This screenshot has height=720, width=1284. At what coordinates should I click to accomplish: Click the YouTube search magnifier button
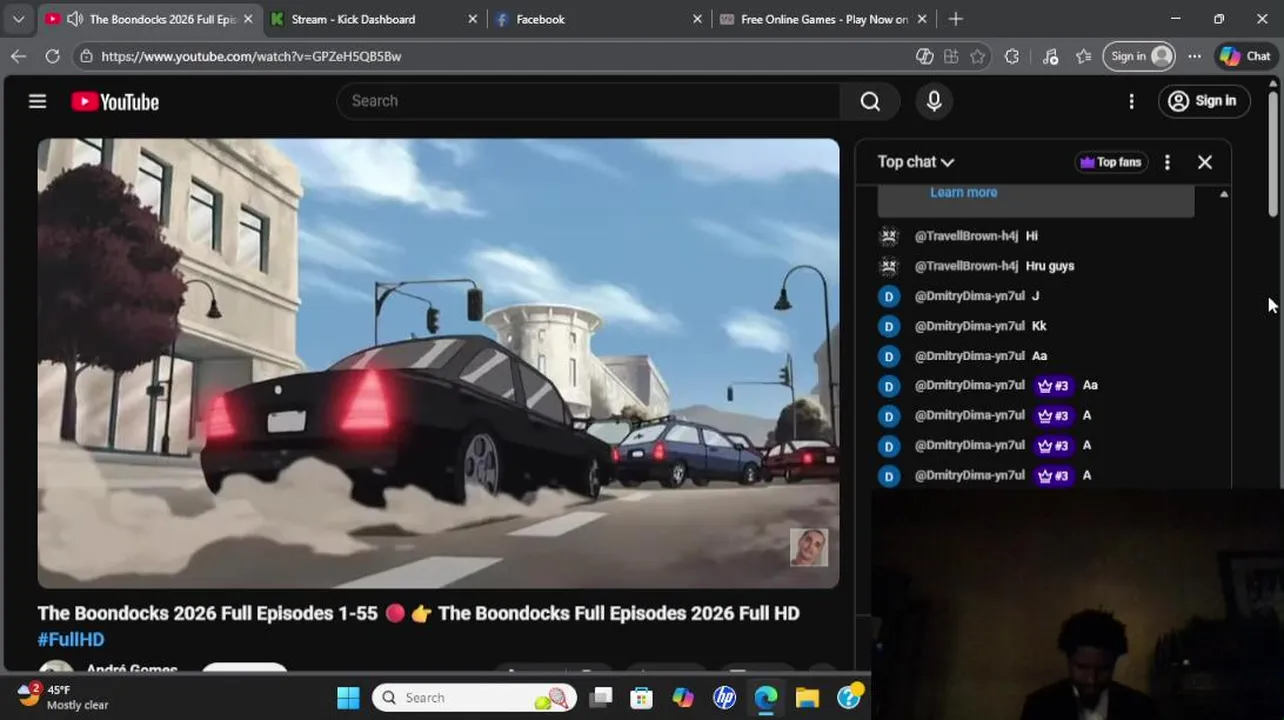(870, 101)
